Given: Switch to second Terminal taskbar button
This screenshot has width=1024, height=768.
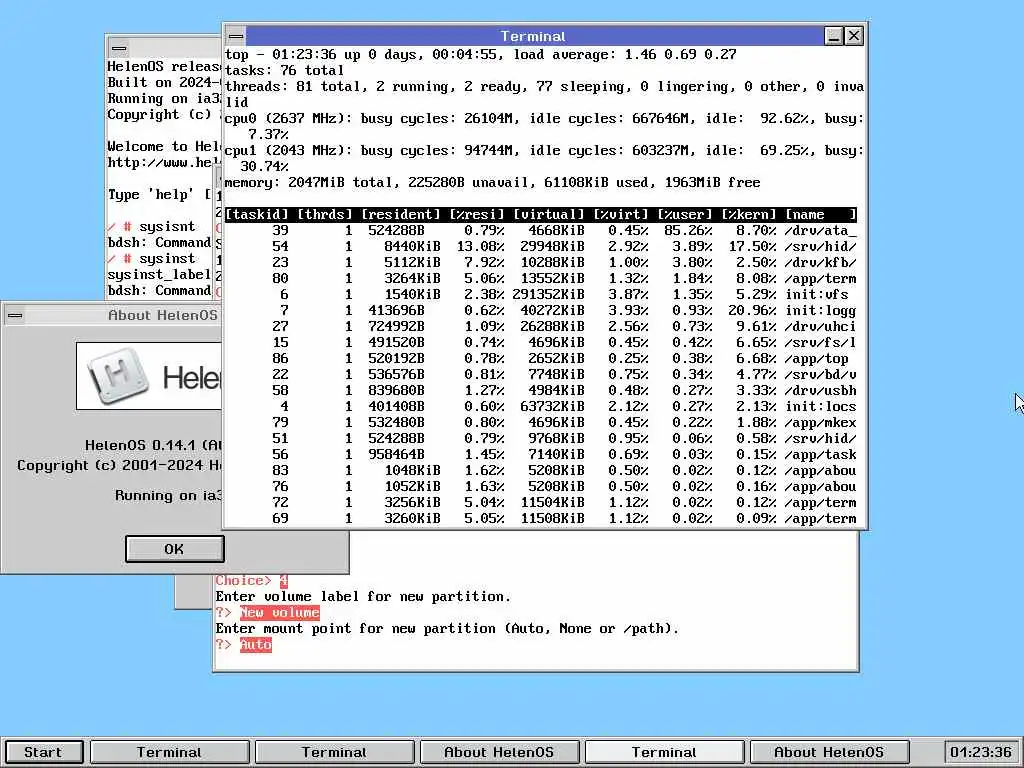Looking at the screenshot, I should 334,752.
